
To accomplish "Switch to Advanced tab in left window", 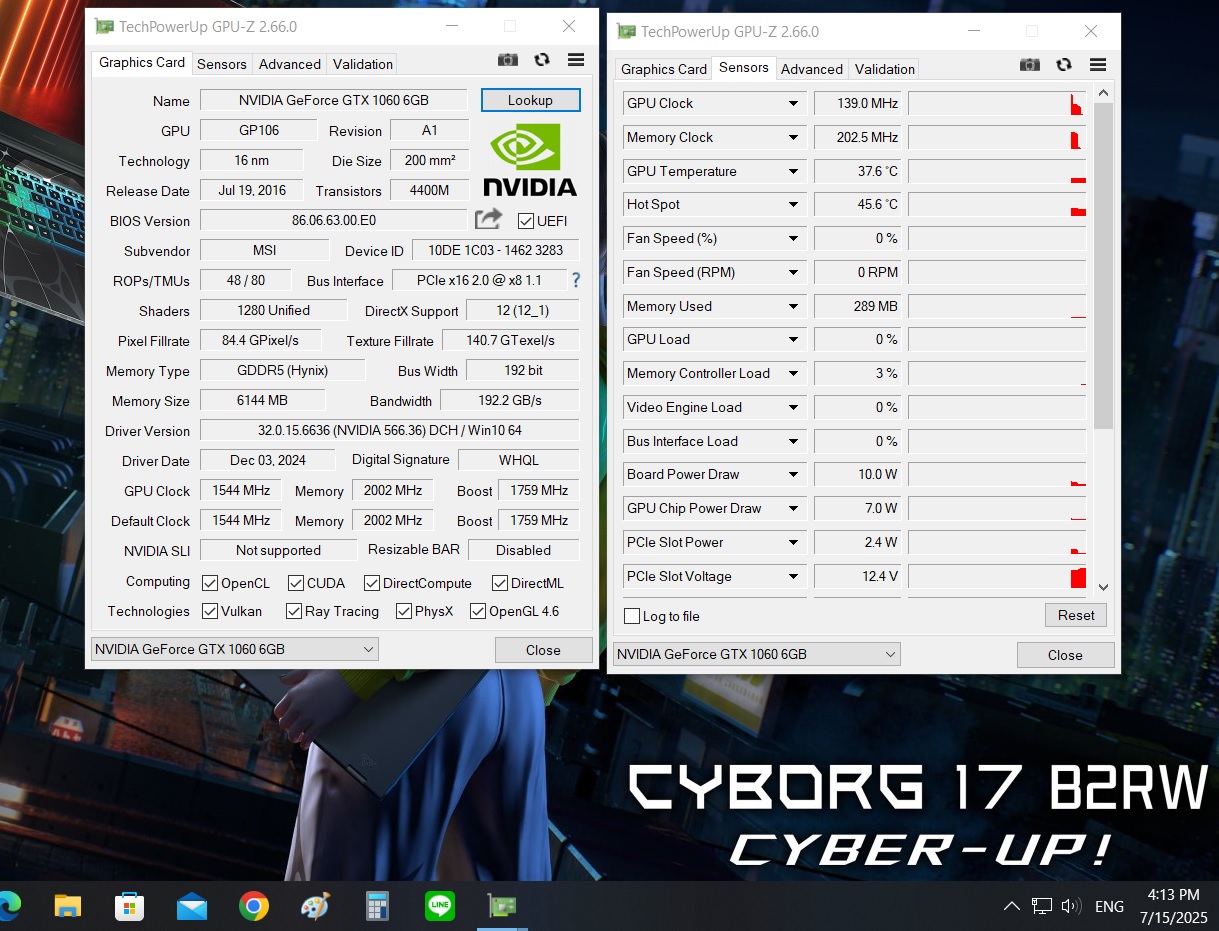I will 289,64.
